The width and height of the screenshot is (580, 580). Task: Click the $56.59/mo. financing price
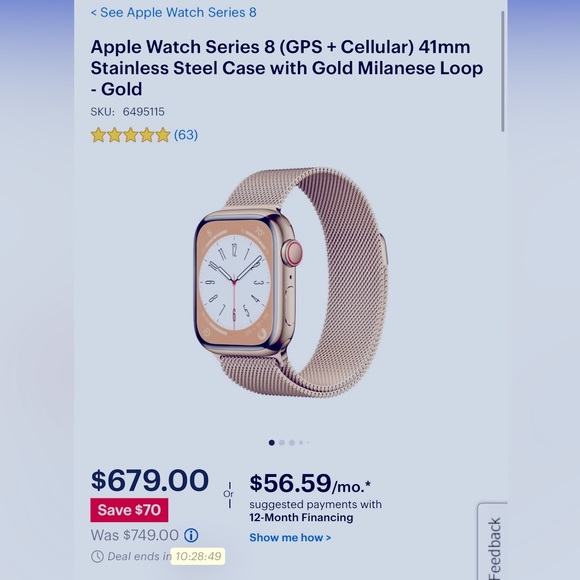click(310, 483)
